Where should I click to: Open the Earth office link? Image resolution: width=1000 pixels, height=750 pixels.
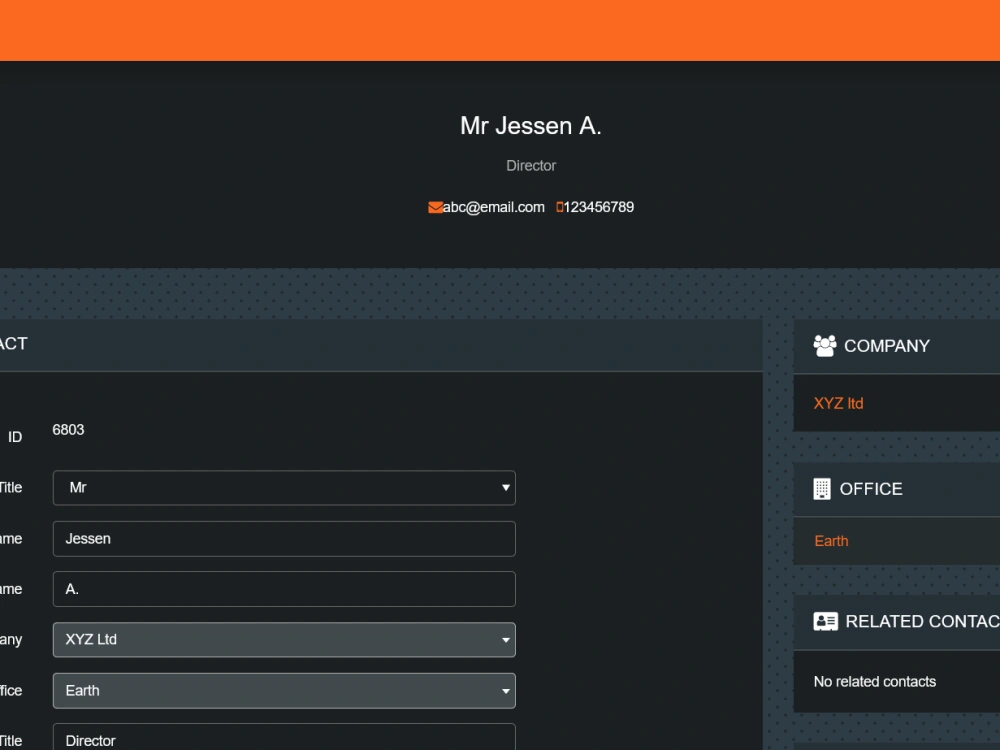click(831, 541)
